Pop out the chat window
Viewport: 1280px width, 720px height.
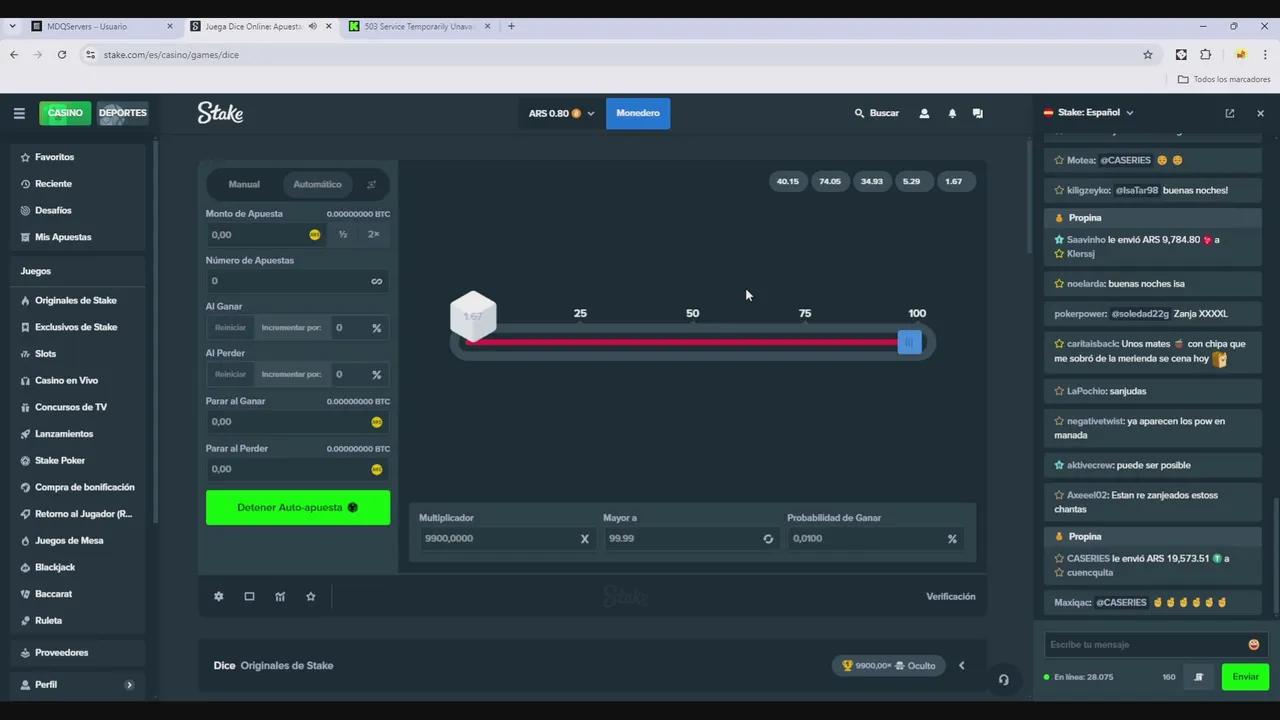[x=1230, y=113]
